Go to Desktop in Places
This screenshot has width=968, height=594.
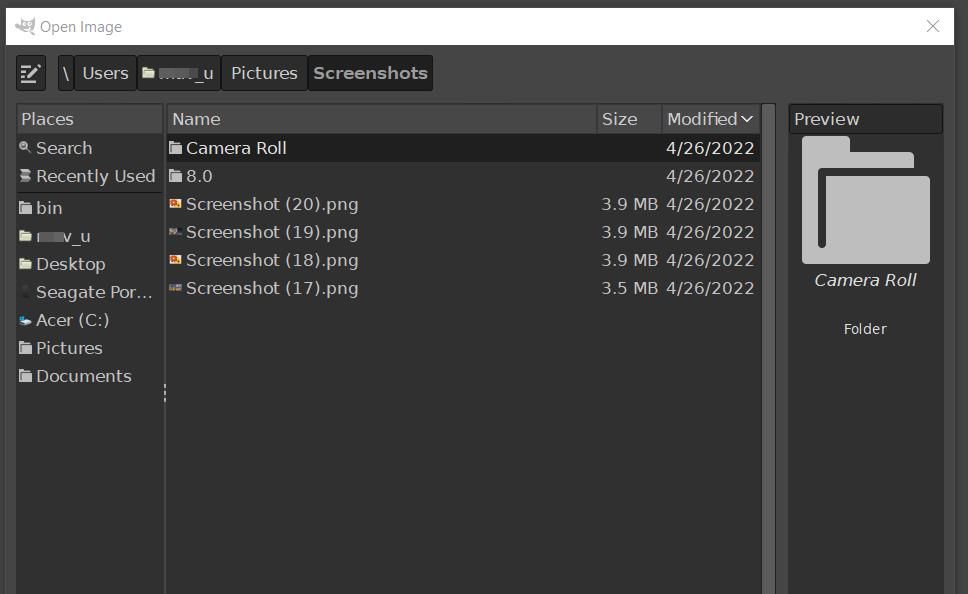[90, 264]
